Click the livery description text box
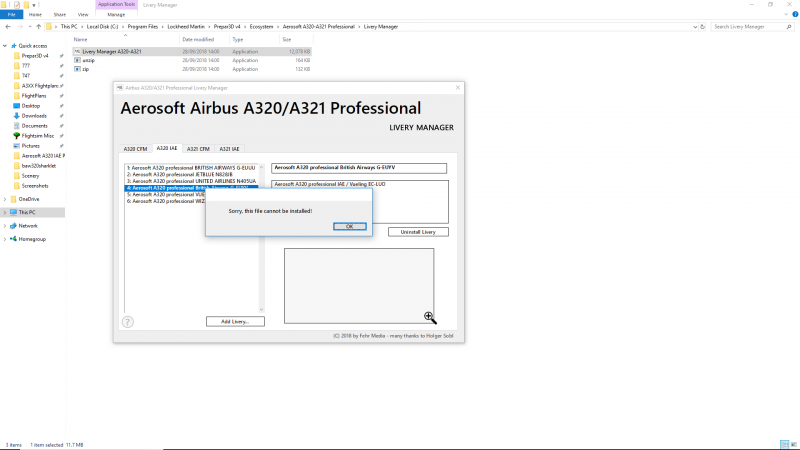This screenshot has width=800, height=450. point(360,202)
